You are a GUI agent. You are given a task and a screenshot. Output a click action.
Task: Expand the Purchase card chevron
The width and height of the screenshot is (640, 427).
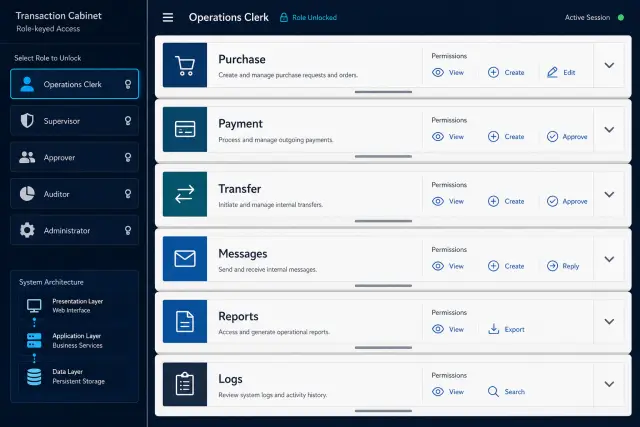(x=609, y=65)
